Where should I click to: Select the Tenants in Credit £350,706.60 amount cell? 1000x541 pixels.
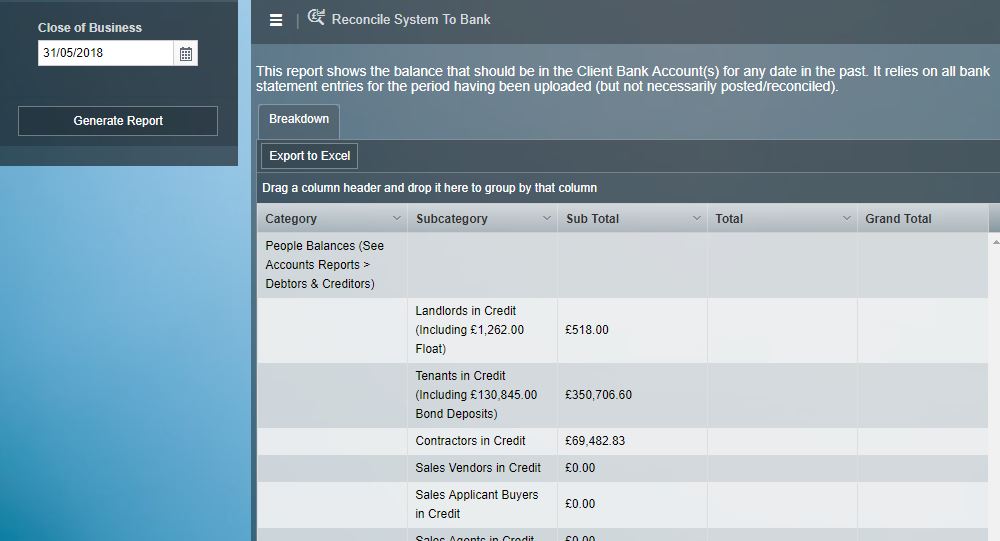598,395
